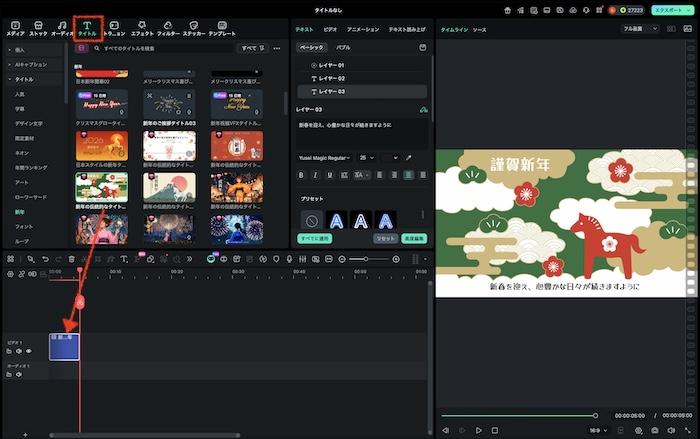Select ネオン in title categories
The image size is (700, 439).
point(22,153)
